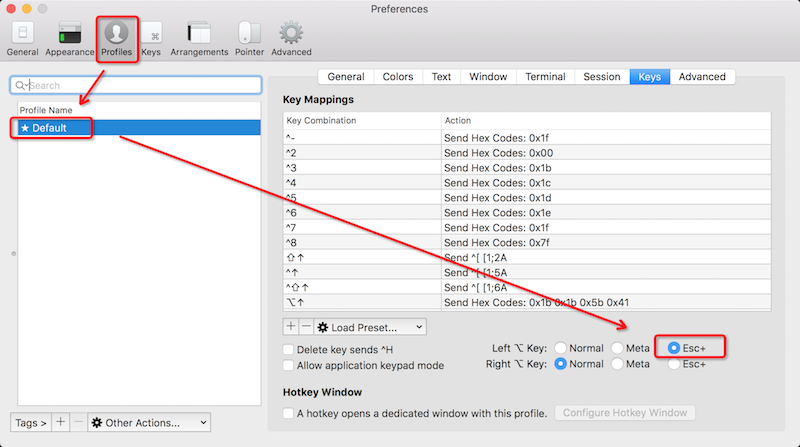Switch to the Text tab
This screenshot has height=447, width=800.
[441, 77]
